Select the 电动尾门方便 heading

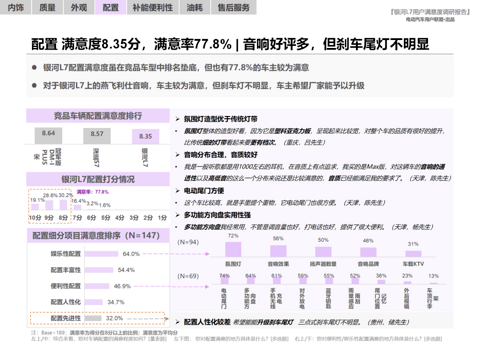[x=204, y=191]
